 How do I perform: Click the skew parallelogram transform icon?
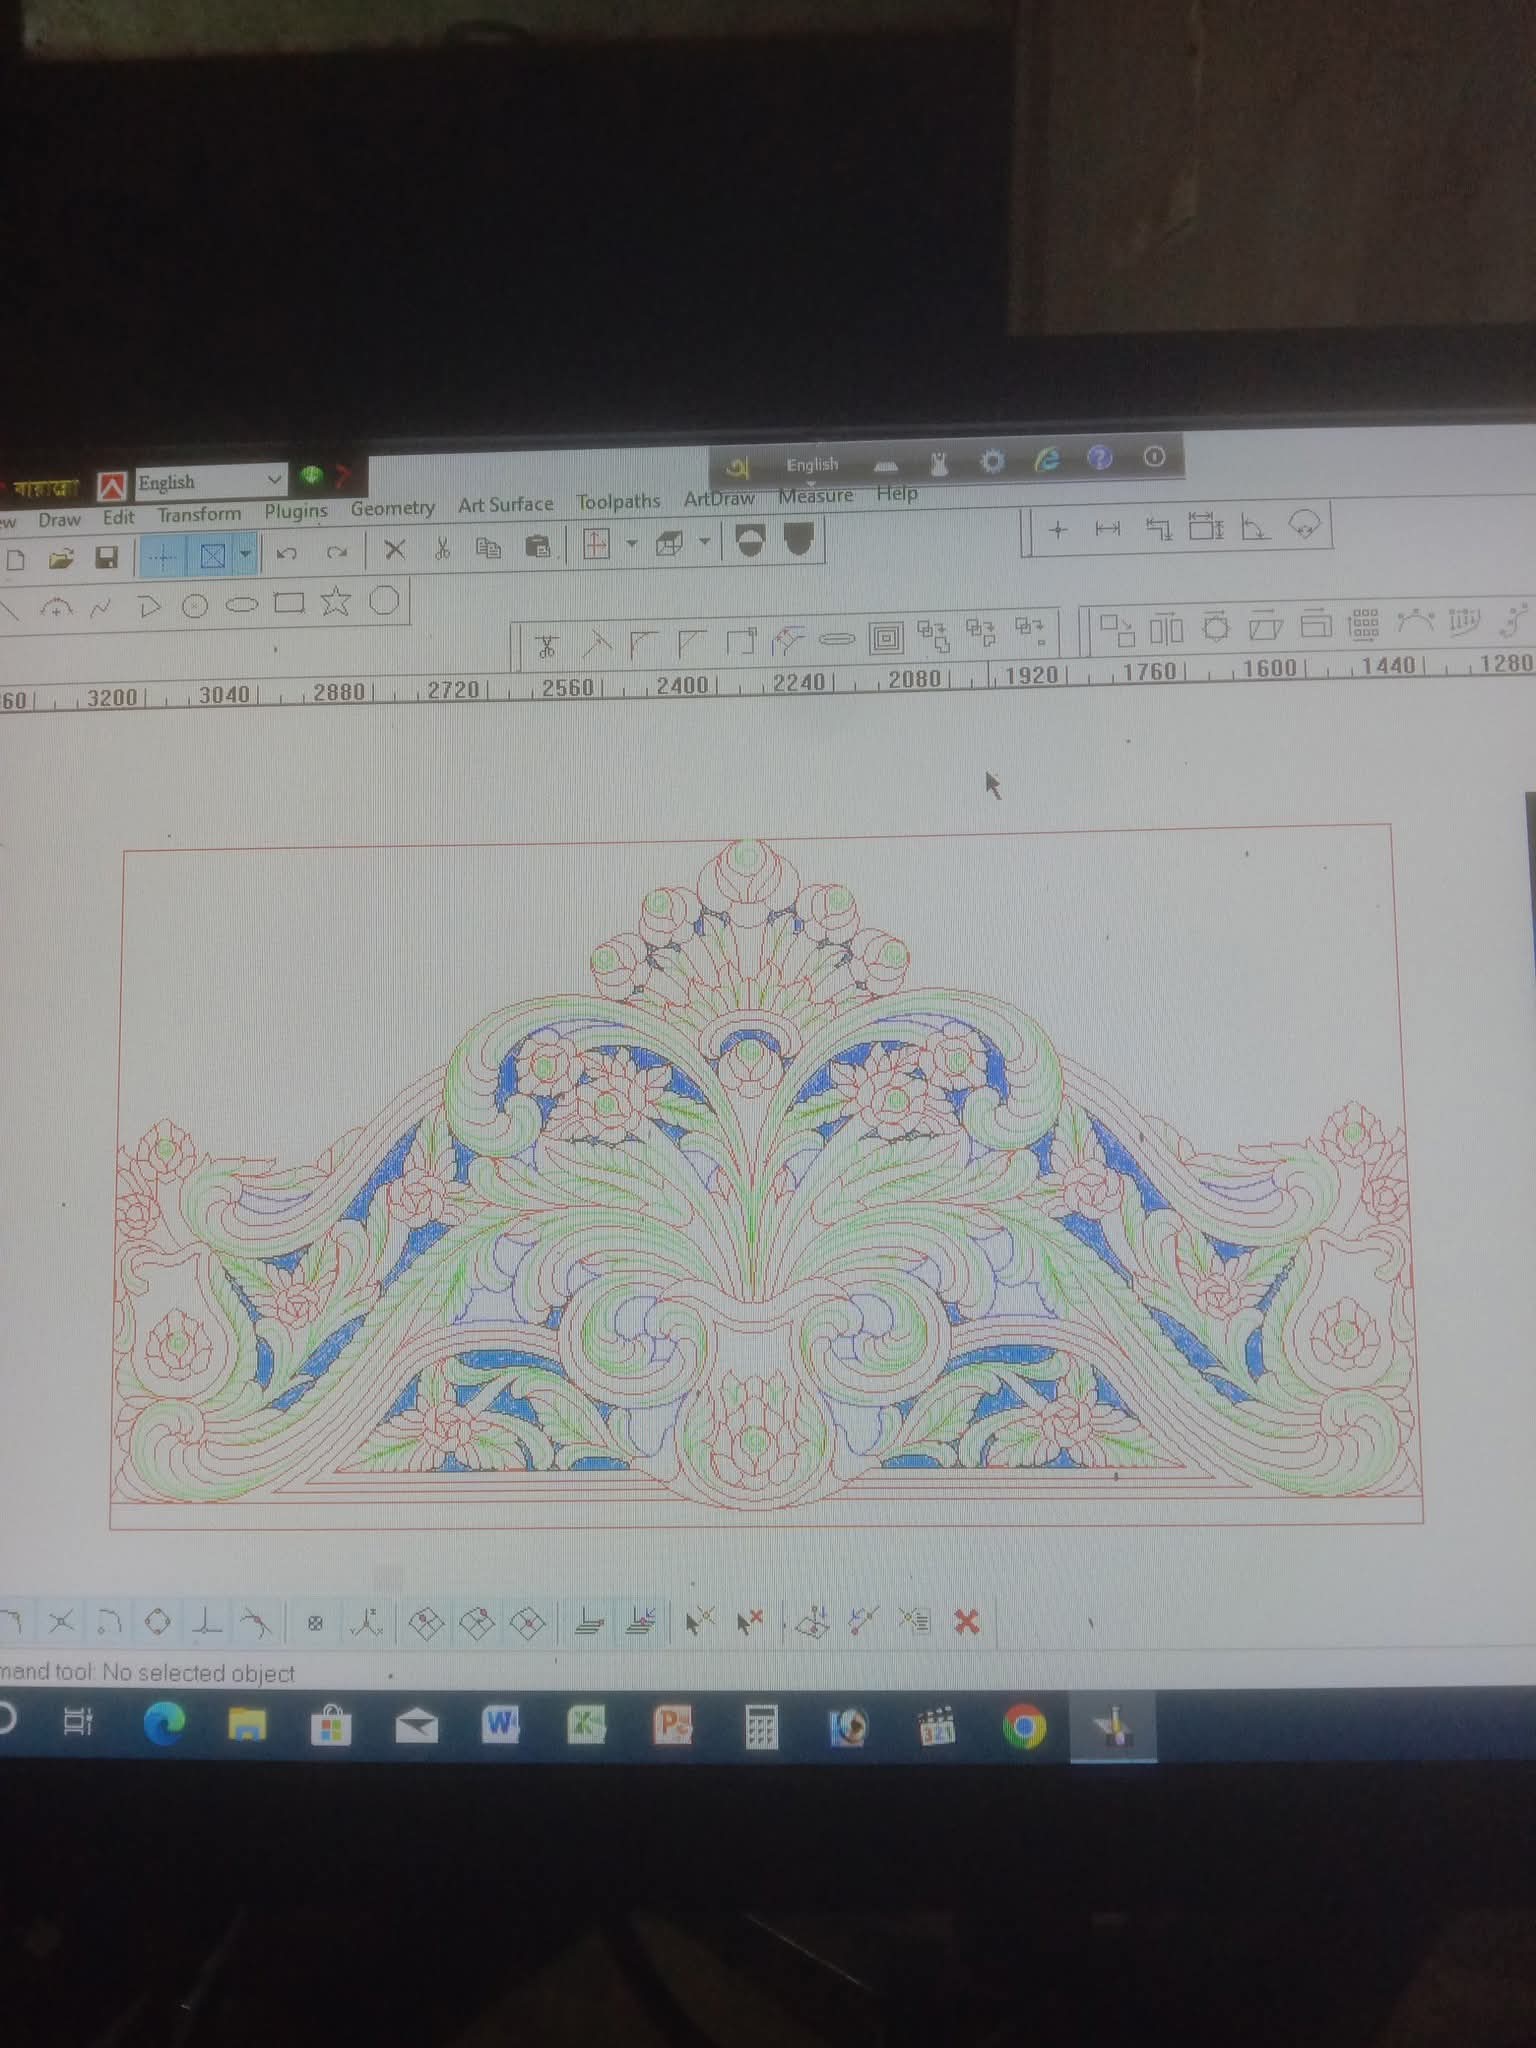pyautogui.click(x=1265, y=626)
